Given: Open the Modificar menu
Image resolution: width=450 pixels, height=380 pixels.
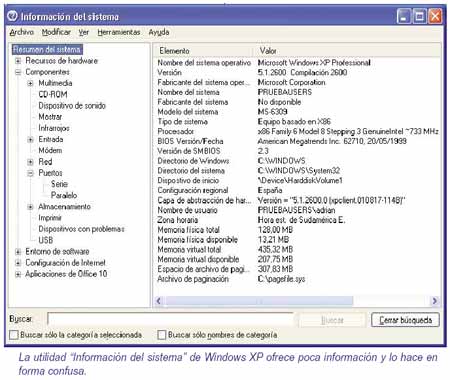Looking at the screenshot, I should pyautogui.click(x=56, y=32).
